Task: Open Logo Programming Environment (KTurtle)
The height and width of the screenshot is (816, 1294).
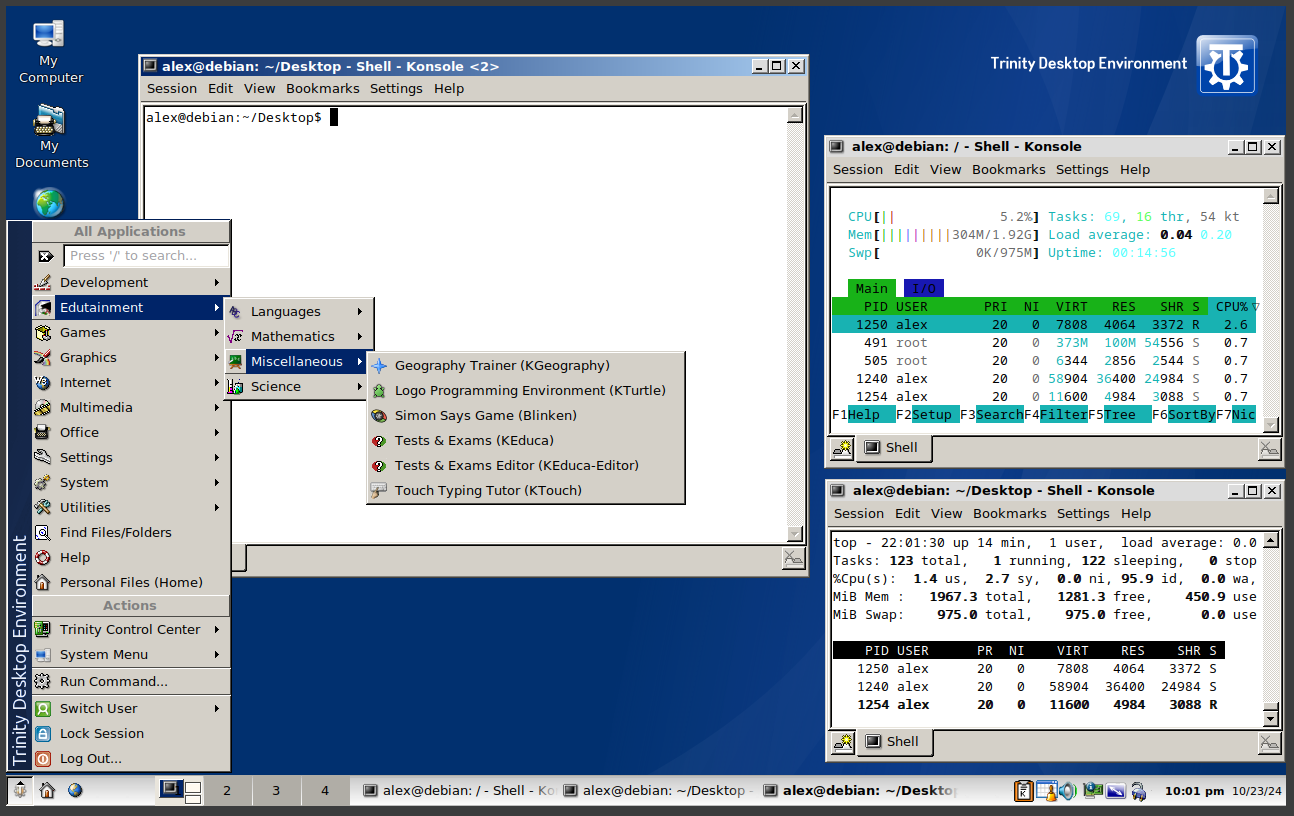Action: coord(529,391)
